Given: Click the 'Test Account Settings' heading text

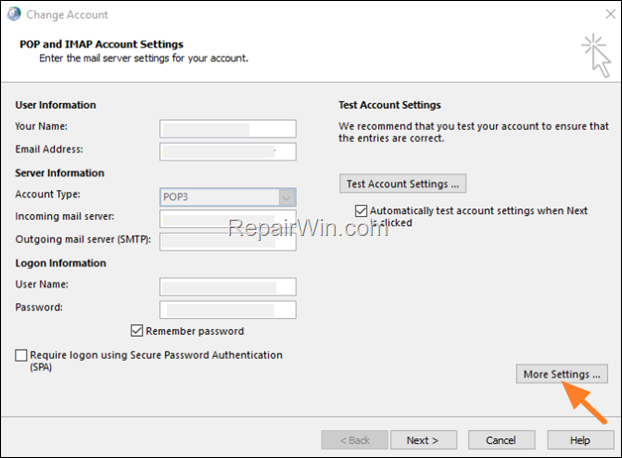Looking at the screenshot, I should (390, 105).
